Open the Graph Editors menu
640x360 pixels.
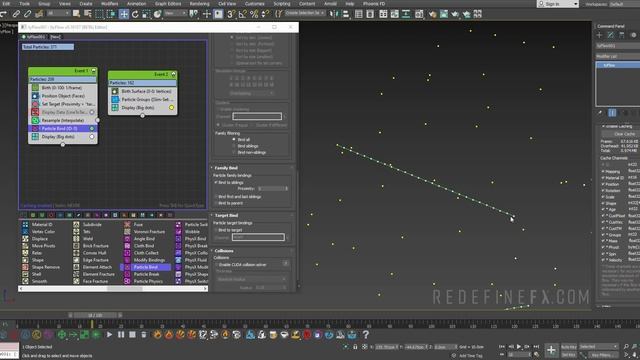(x=168, y=4)
